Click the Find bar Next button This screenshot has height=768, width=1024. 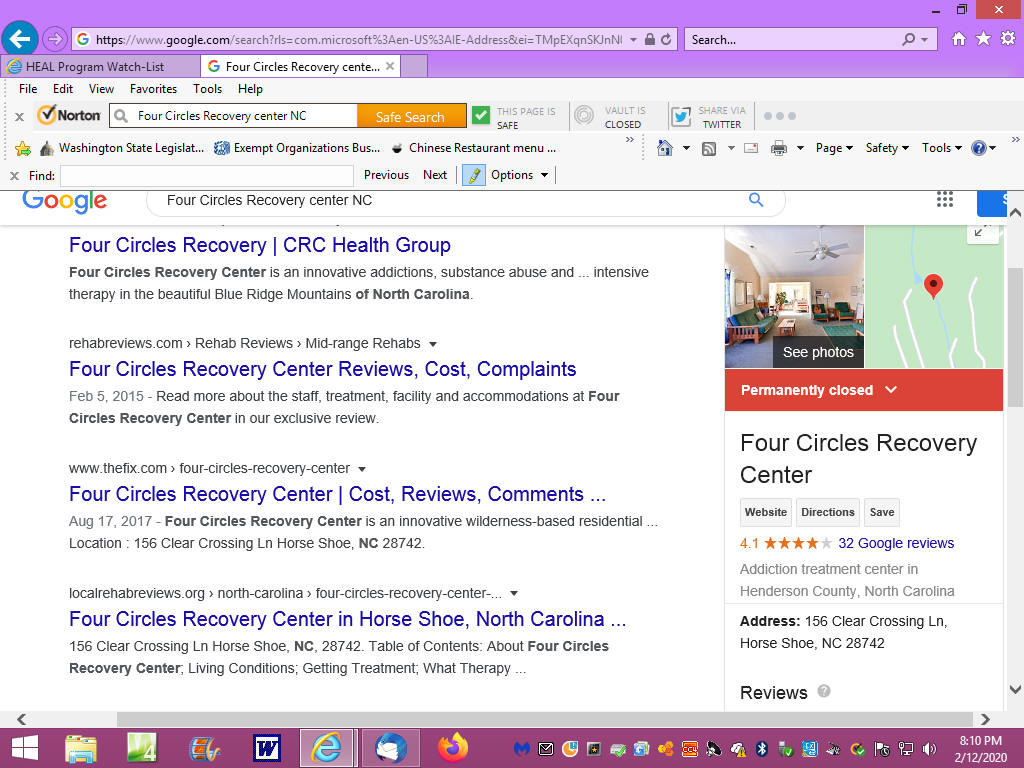[435, 175]
